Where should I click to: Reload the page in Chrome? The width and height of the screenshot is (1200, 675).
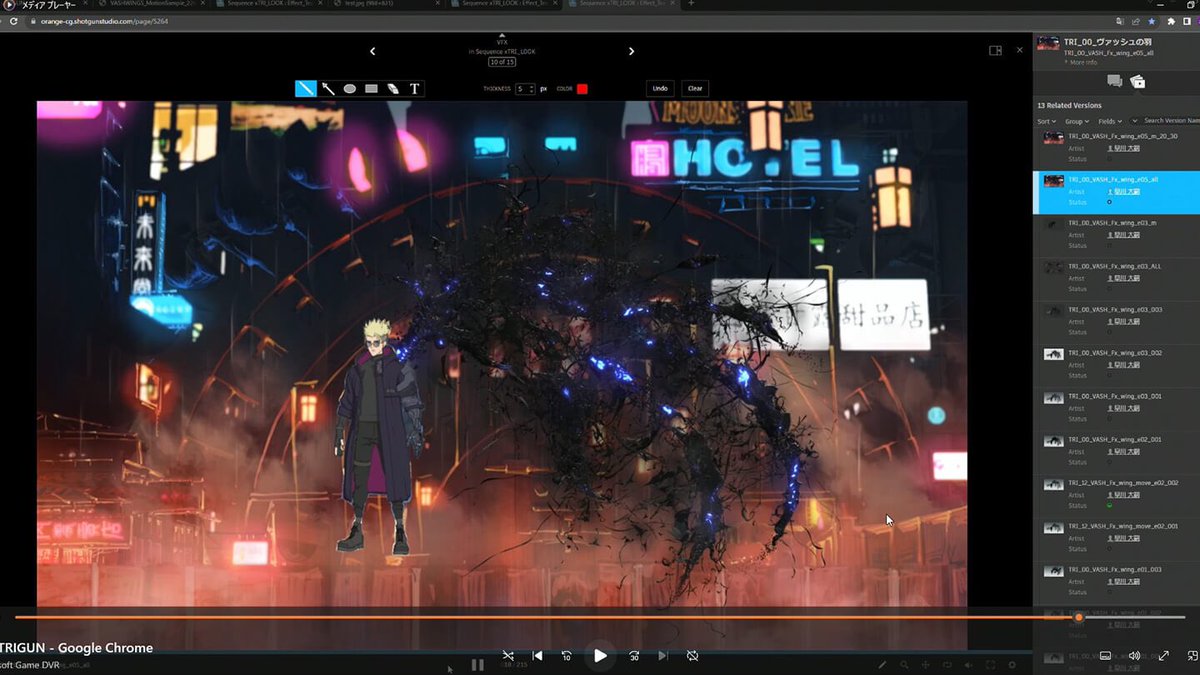click(14, 20)
